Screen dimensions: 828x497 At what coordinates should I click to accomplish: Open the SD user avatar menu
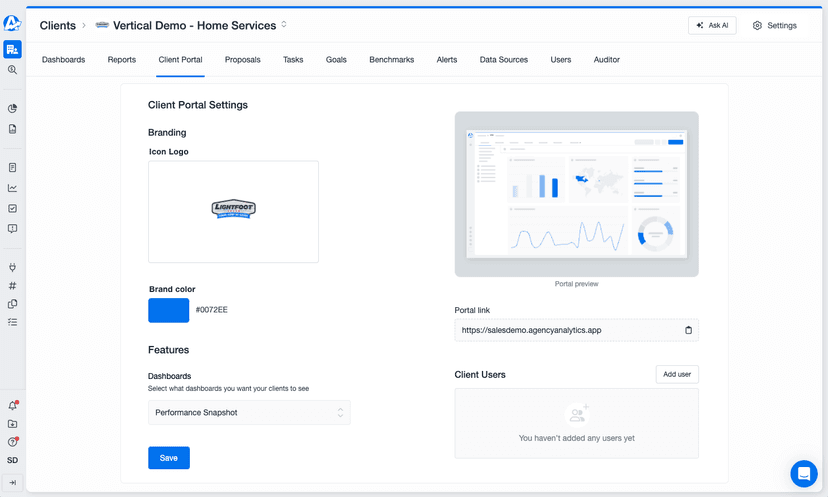point(12,460)
